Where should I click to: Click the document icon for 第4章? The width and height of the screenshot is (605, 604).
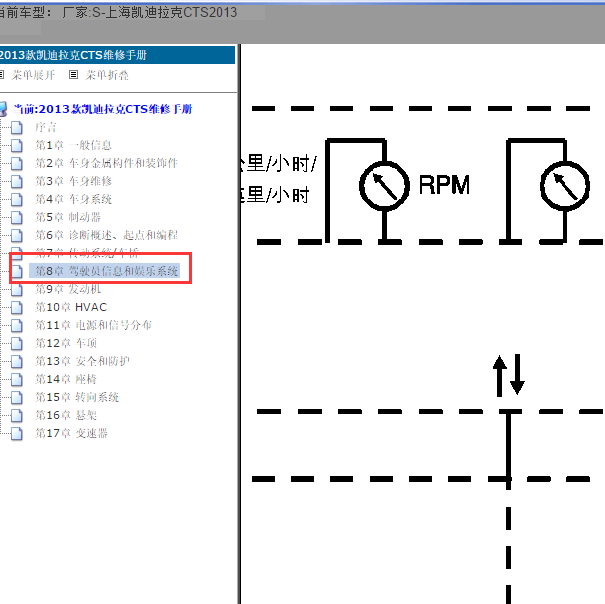click(17, 200)
